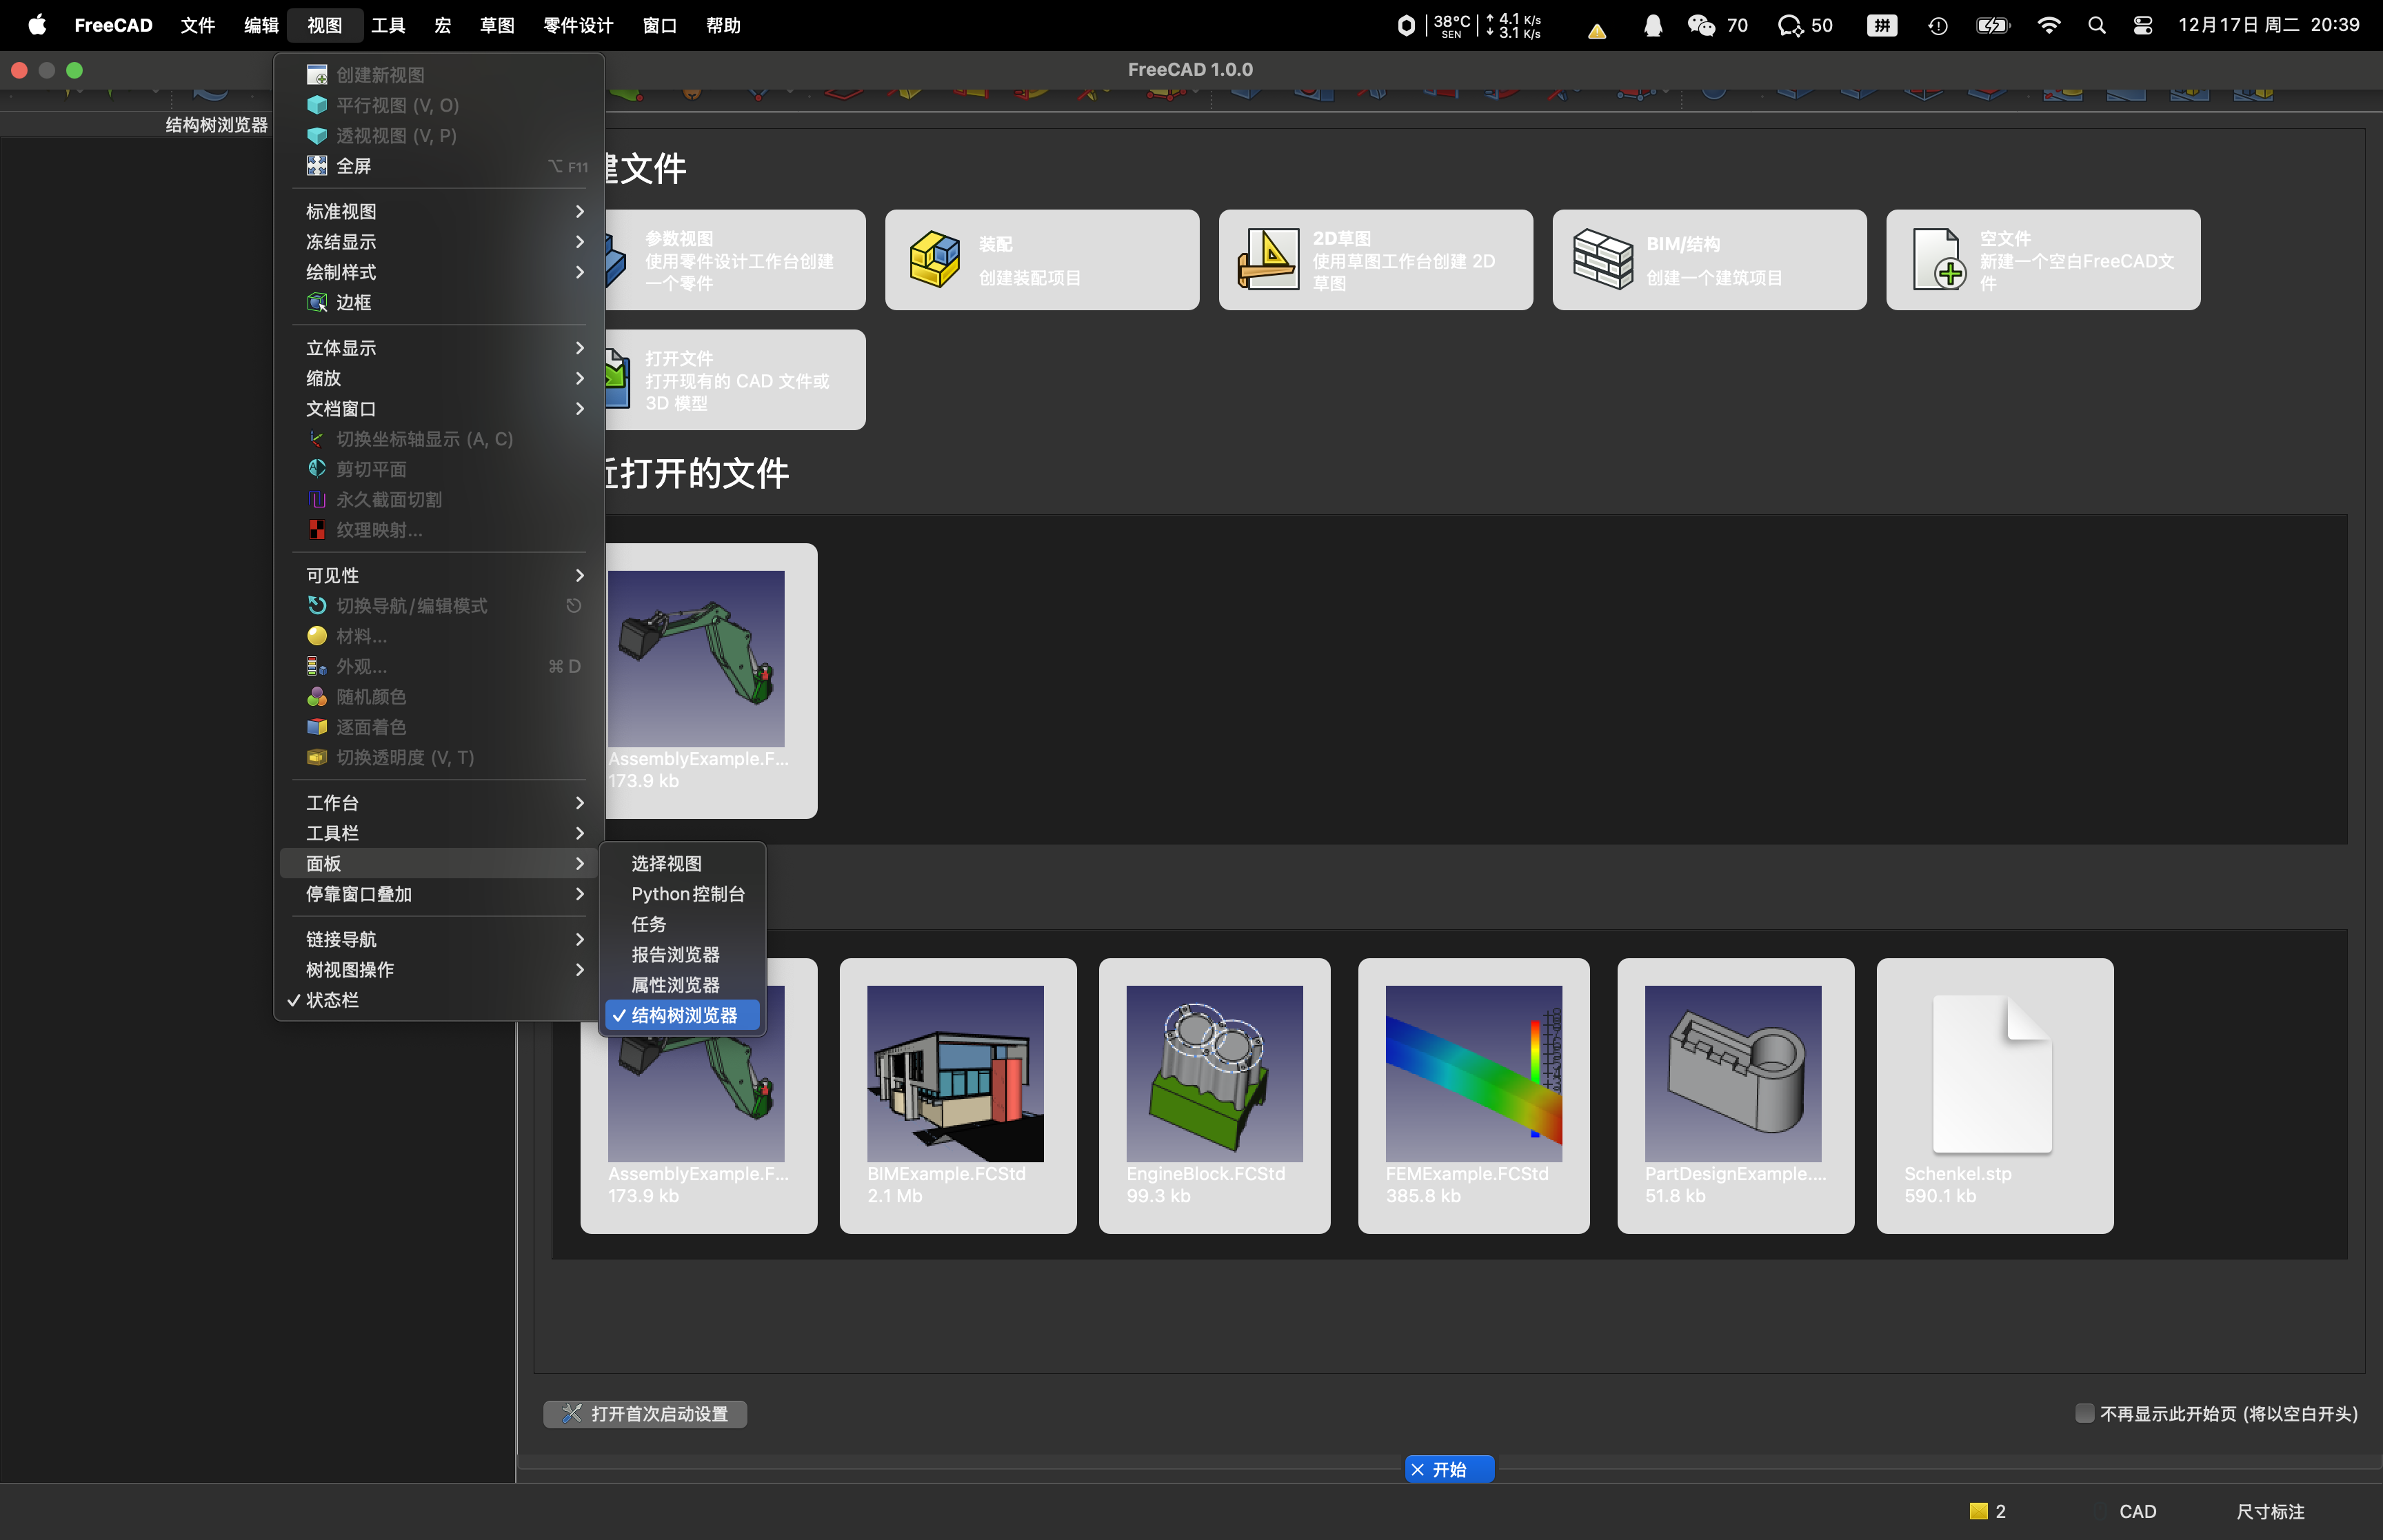Viewport: 2383px width, 1540px height.
Task: Open the 草图 menu
Action: (x=497, y=25)
